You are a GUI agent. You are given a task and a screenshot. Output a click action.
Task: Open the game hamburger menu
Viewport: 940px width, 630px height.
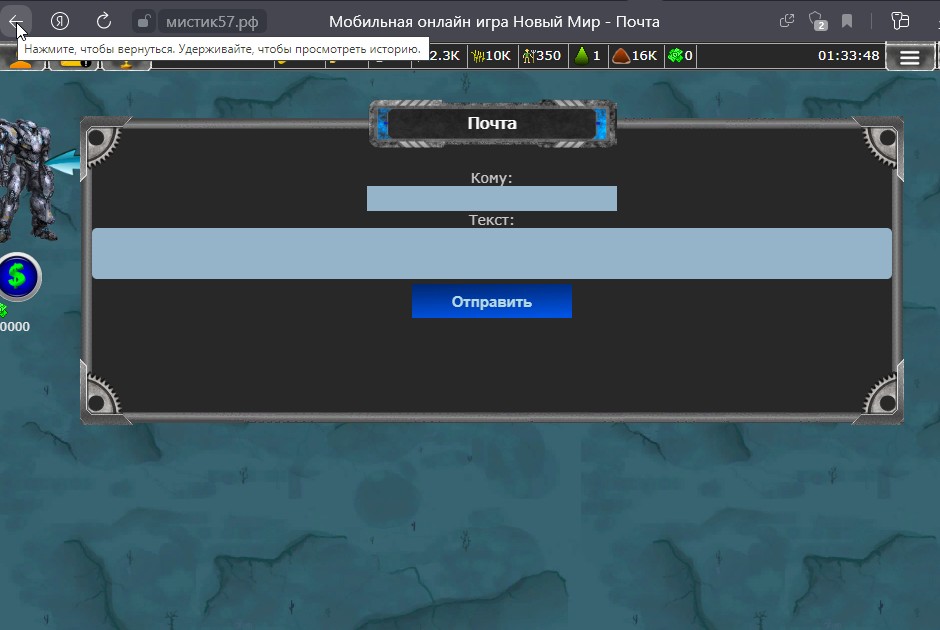tap(909, 57)
